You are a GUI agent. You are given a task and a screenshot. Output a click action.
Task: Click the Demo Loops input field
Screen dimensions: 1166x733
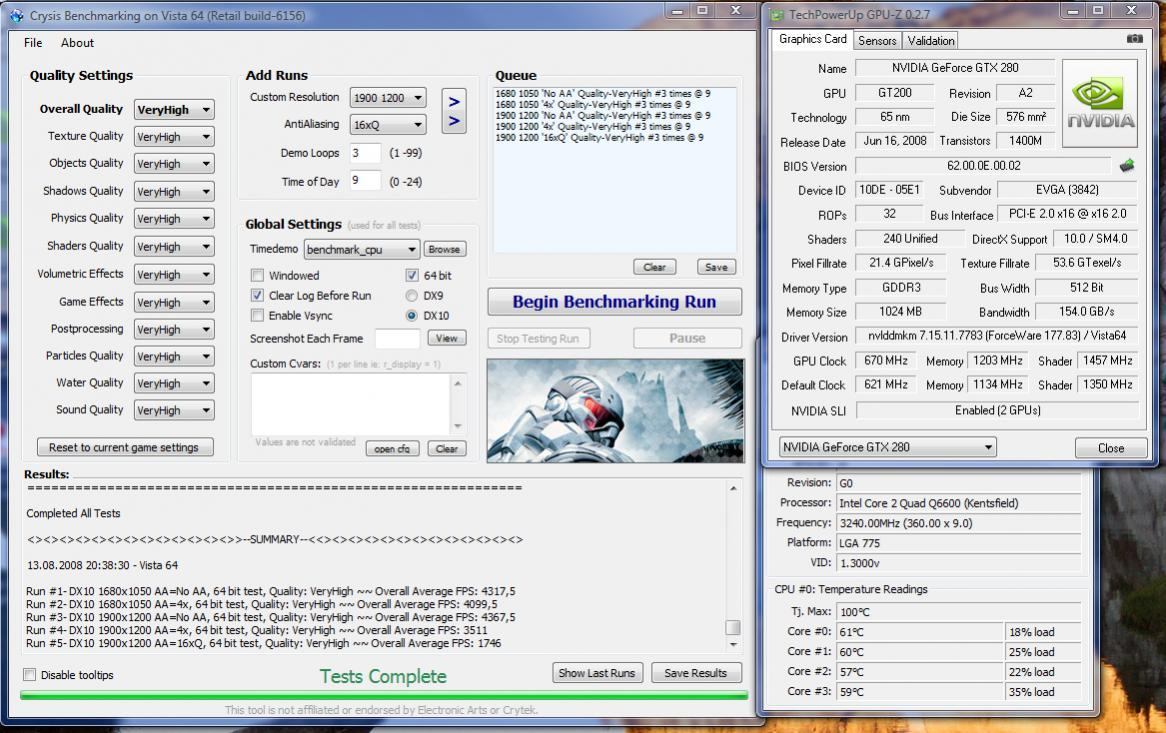pos(364,153)
